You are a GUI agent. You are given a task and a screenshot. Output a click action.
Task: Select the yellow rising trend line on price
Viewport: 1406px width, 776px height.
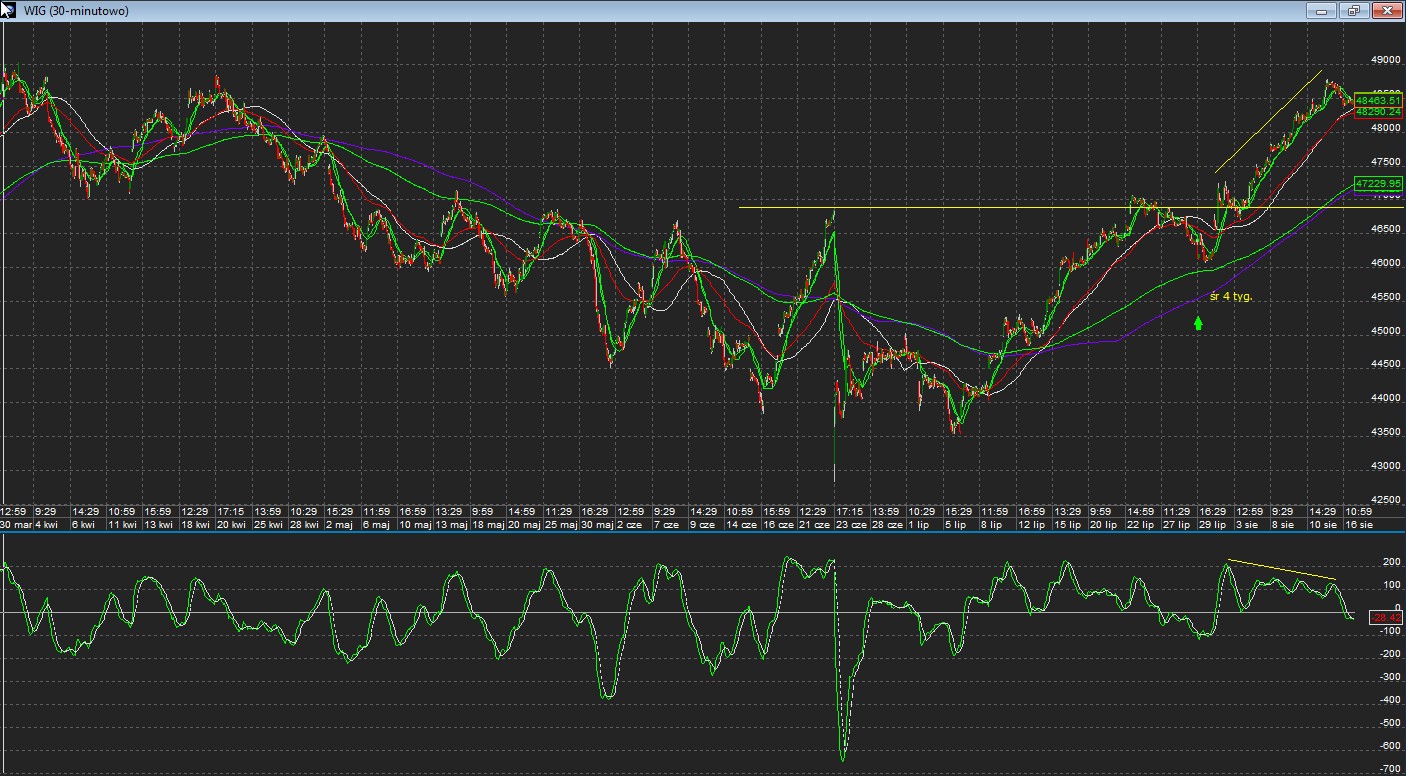[1268, 122]
